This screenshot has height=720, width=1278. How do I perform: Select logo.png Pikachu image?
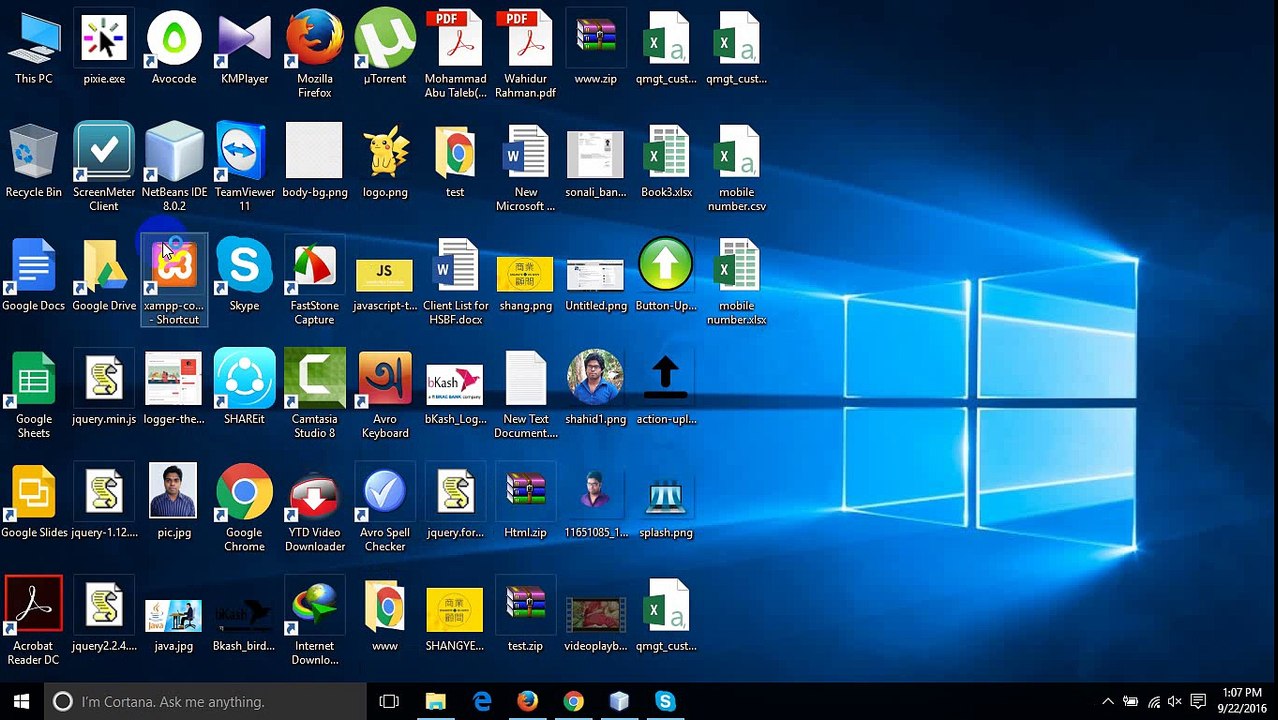tap(385, 161)
